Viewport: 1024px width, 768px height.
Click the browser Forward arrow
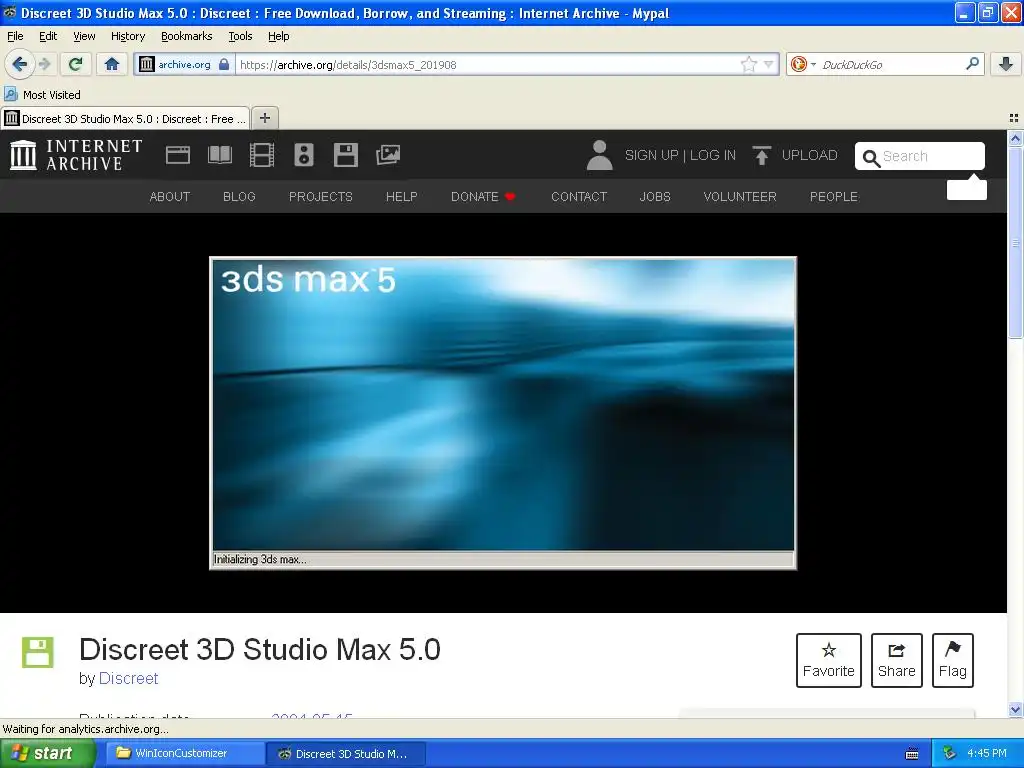point(44,64)
